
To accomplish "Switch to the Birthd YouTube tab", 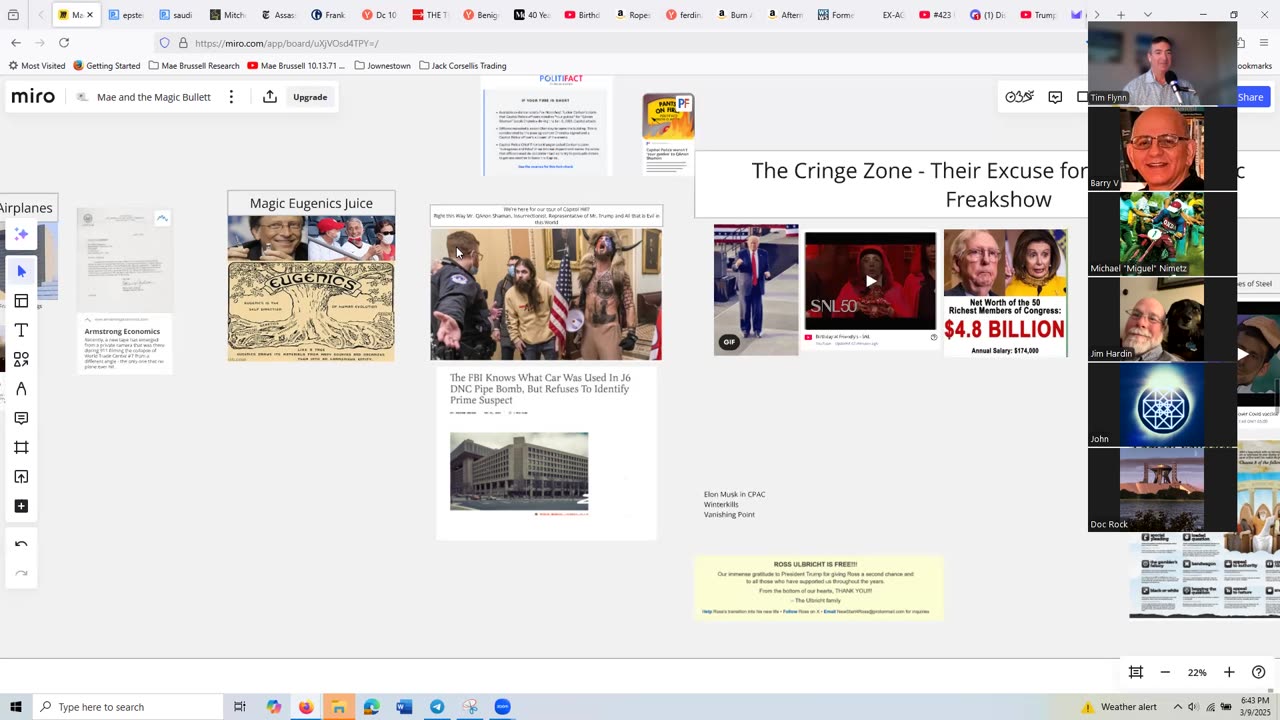I will (582, 15).
